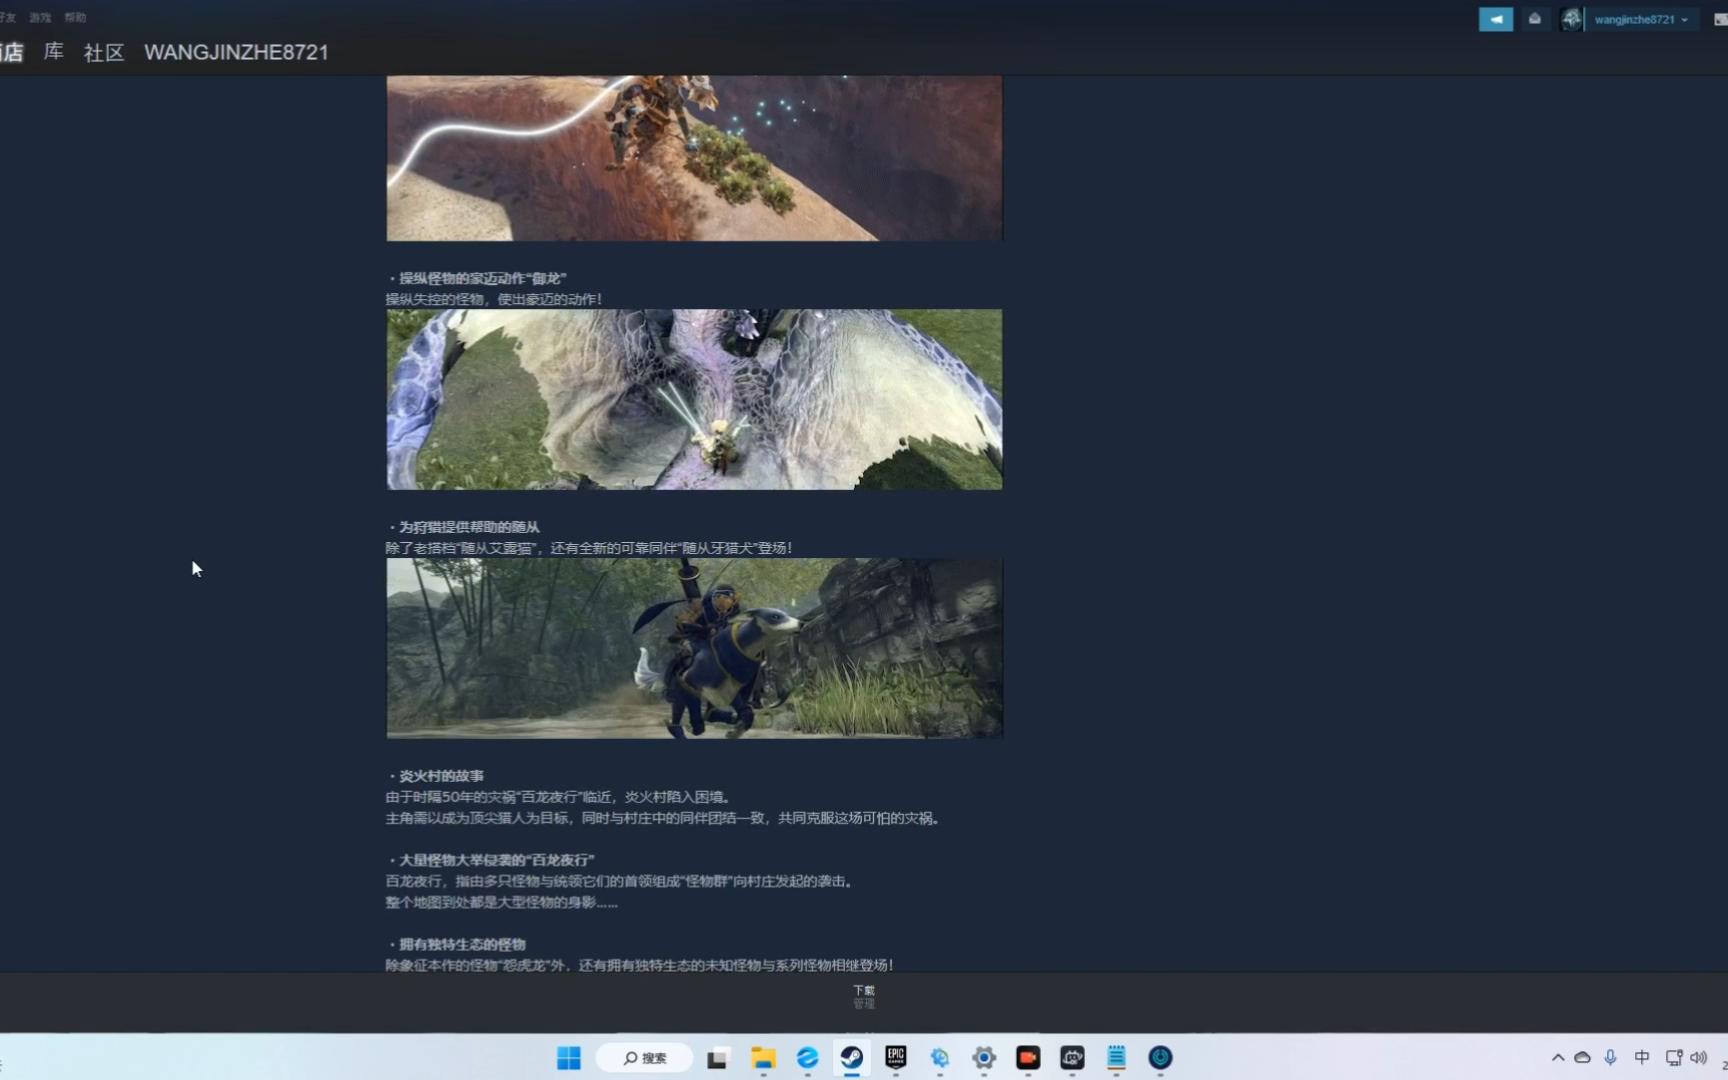Open the round dark-blue taskbar app icon
The width and height of the screenshot is (1728, 1080).
(x=1160, y=1058)
